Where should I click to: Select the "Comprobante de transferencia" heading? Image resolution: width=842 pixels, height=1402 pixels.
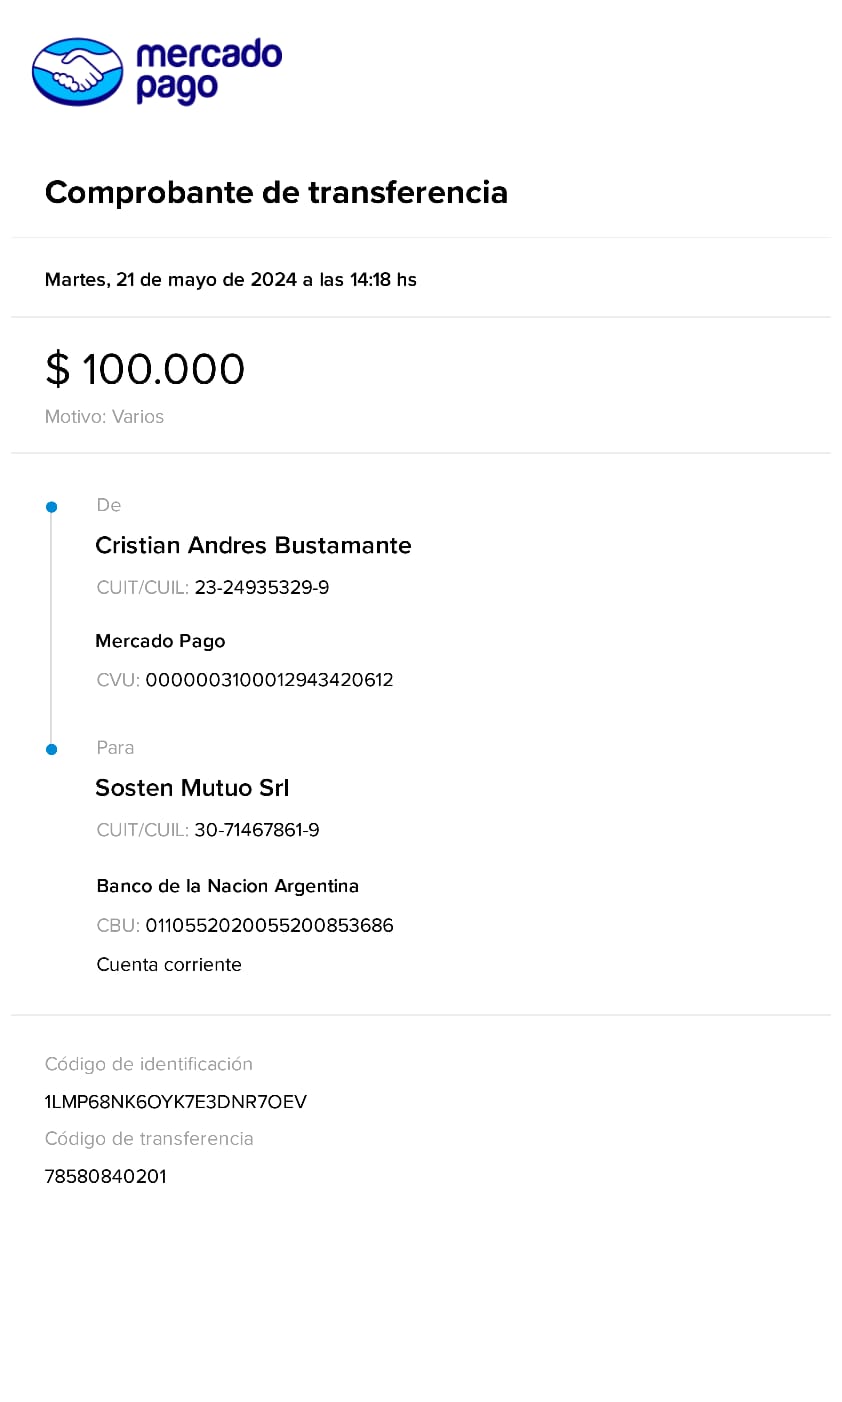(x=276, y=192)
